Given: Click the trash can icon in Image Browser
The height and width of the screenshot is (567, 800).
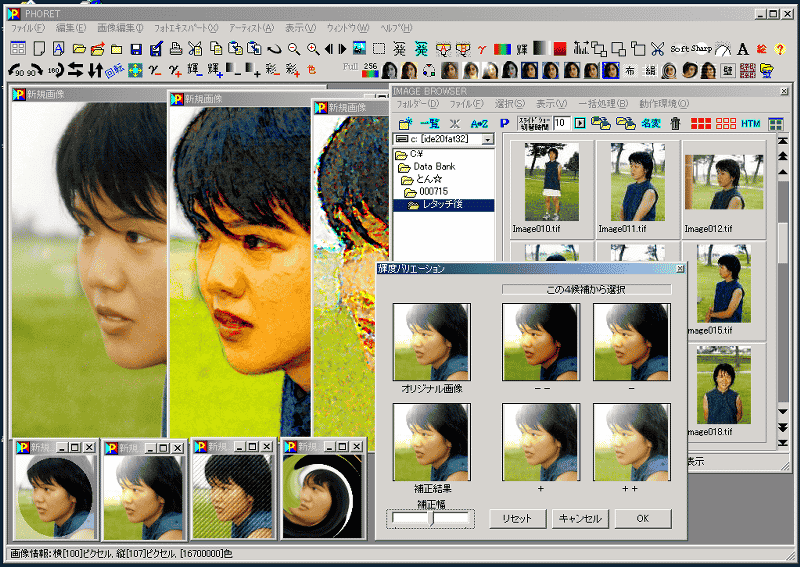Looking at the screenshot, I should (x=676, y=123).
